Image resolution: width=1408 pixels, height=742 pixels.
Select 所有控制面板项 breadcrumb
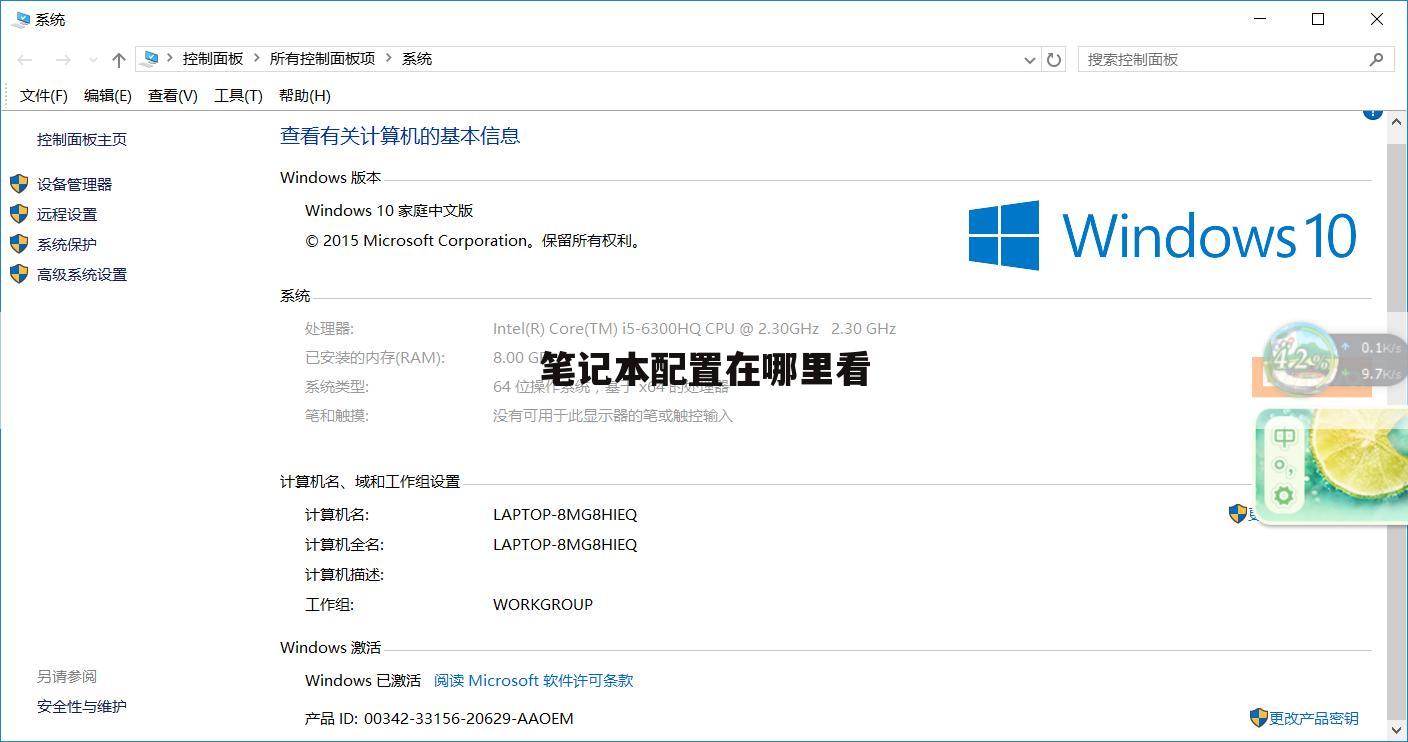coord(322,59)
